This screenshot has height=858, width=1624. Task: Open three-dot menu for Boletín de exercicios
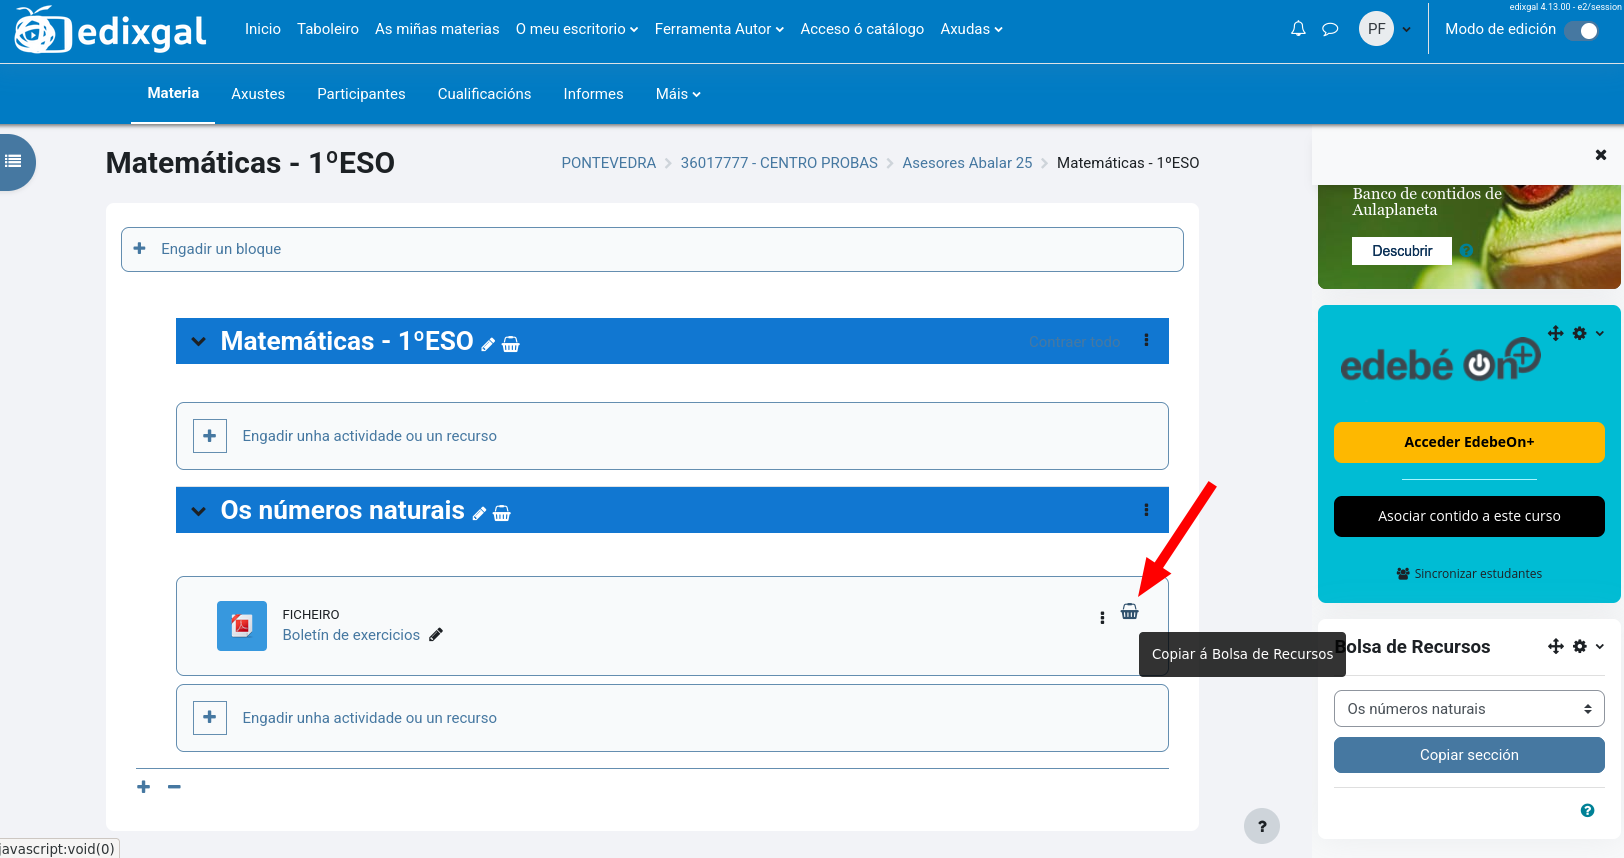(1102, 618)
